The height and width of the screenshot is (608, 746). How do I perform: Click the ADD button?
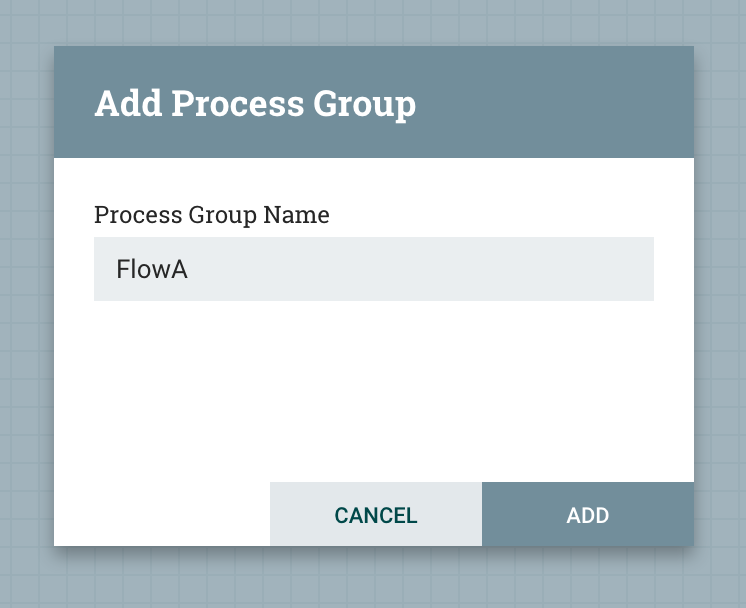tap(587, 515)
